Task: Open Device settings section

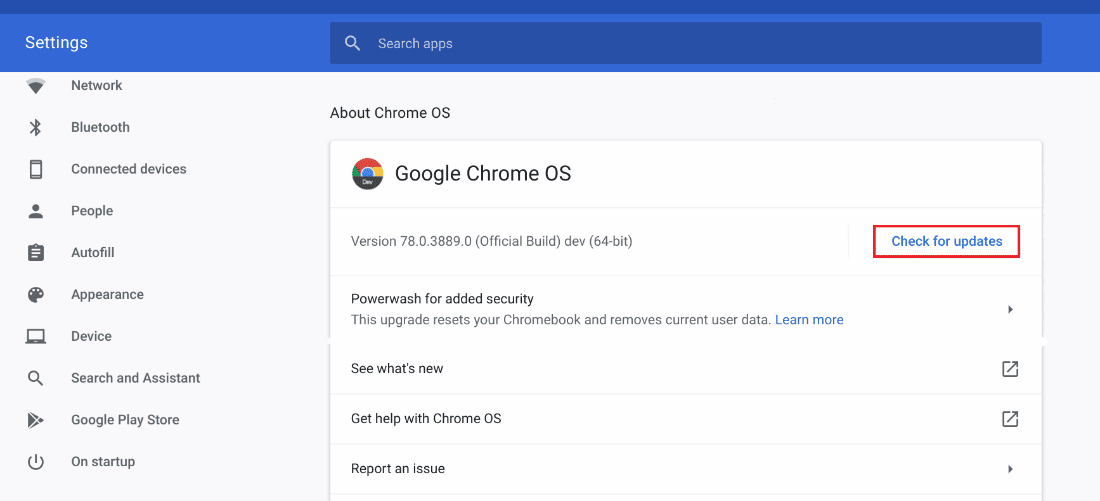Action: 91,337
